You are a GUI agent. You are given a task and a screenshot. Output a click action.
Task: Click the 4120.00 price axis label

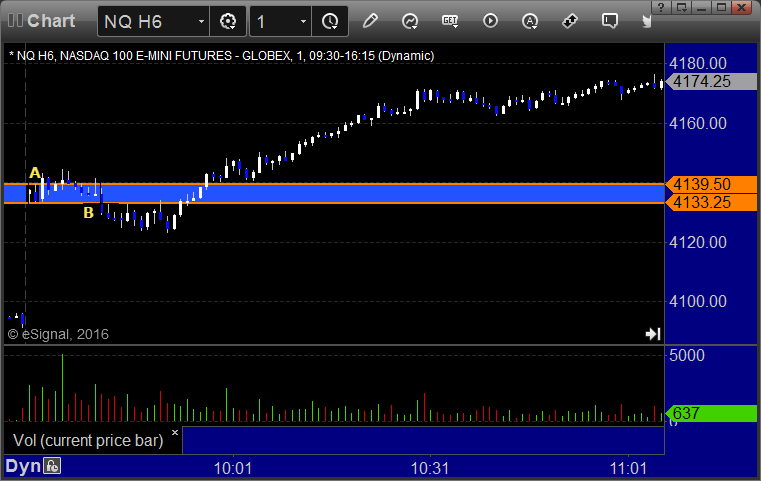click(697, 242)
